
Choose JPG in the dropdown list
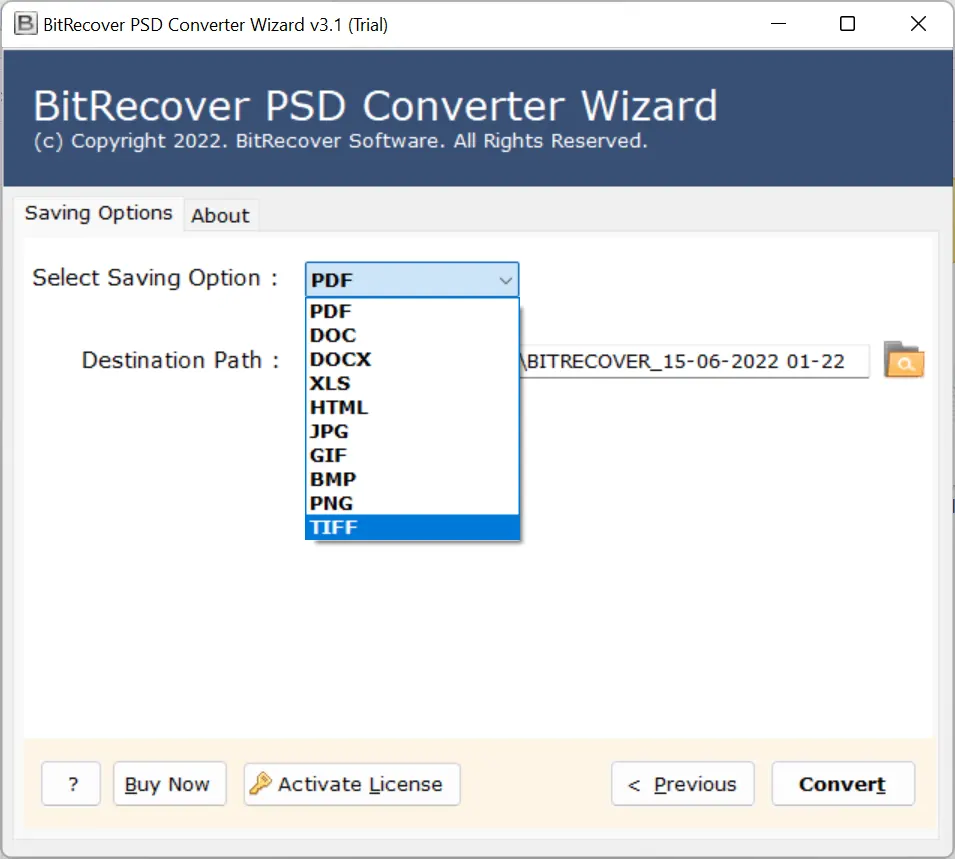point(412,431)
